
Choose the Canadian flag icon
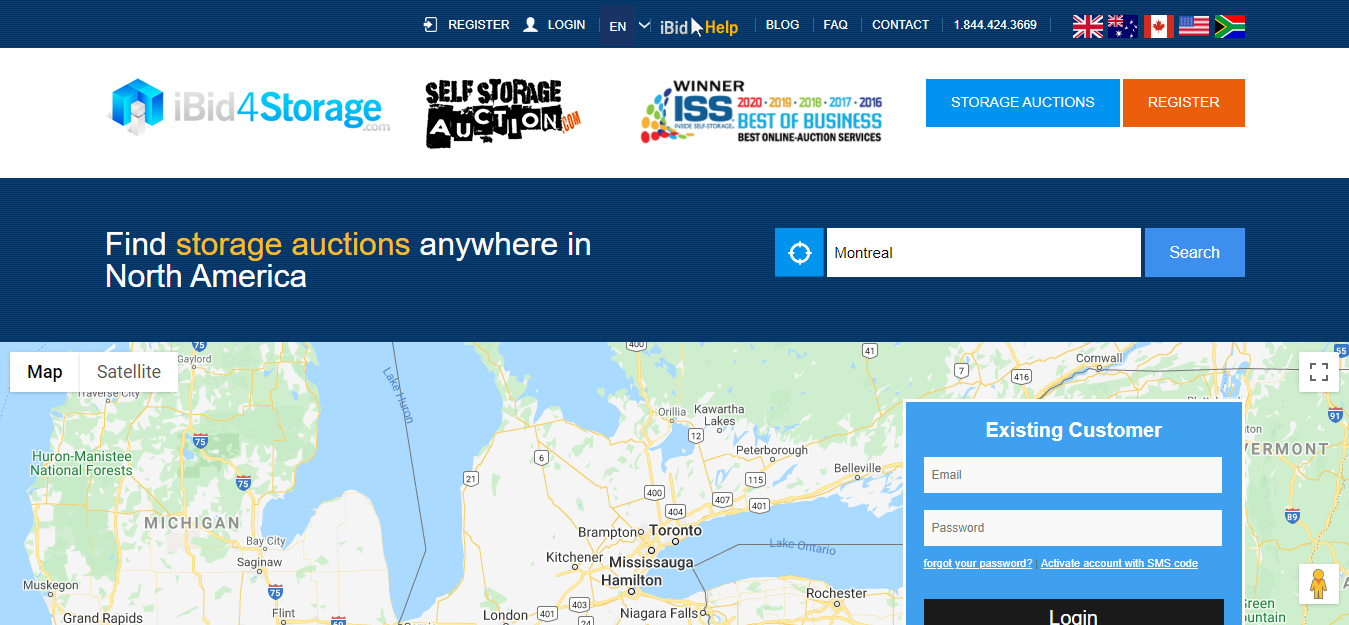tap(1158, 26)
